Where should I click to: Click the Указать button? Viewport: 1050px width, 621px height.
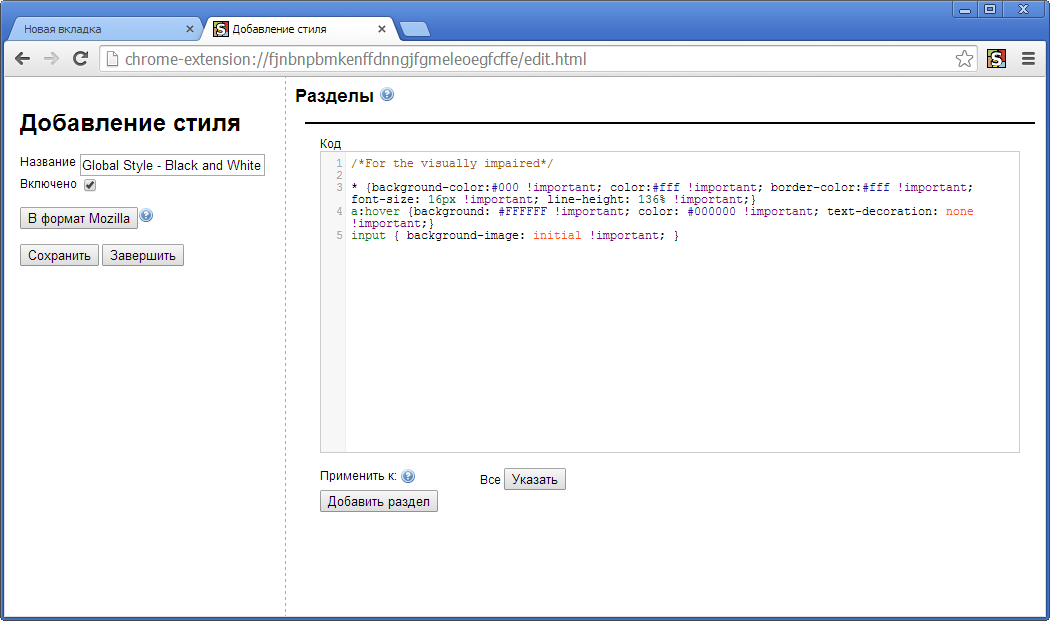point(534,479)
